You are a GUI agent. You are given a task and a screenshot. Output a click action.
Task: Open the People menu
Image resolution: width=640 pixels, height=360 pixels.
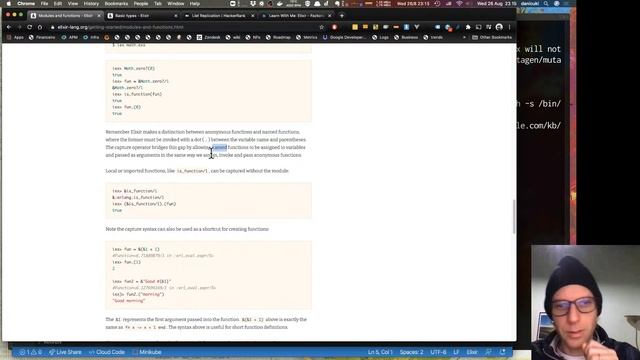click(141, 4)
